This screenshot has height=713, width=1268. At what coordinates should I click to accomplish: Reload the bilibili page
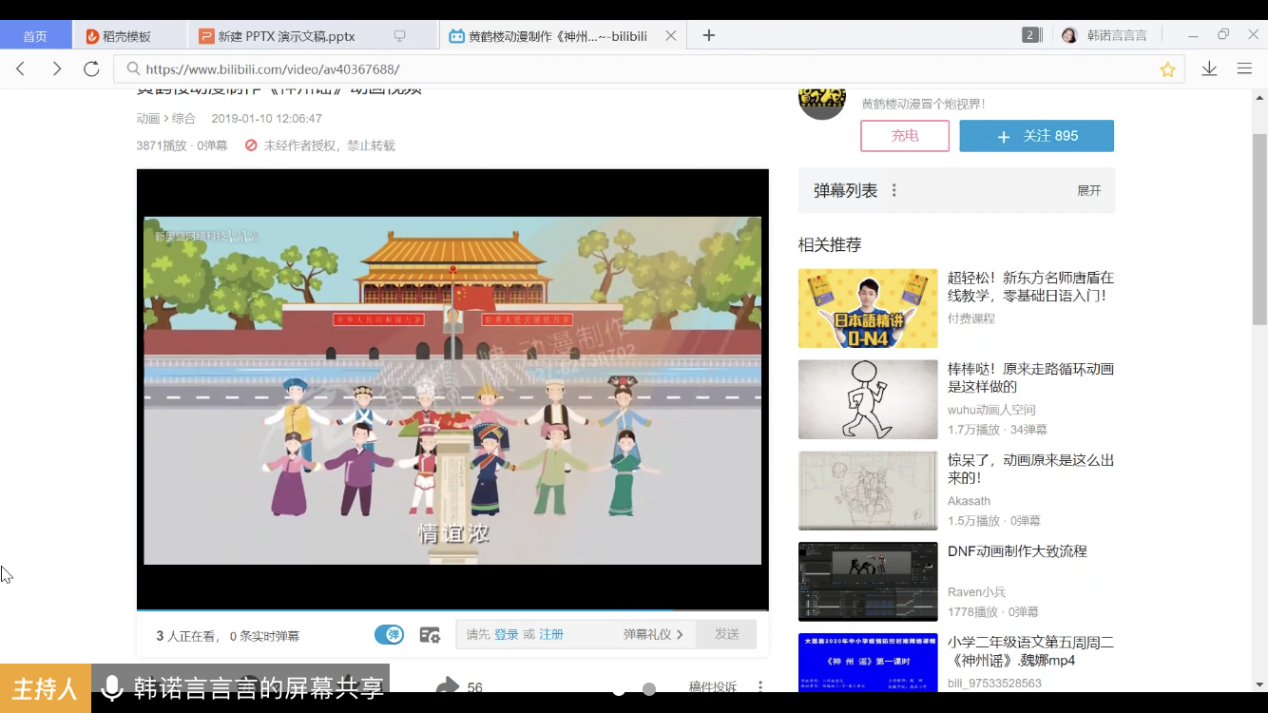click(91, 69)
